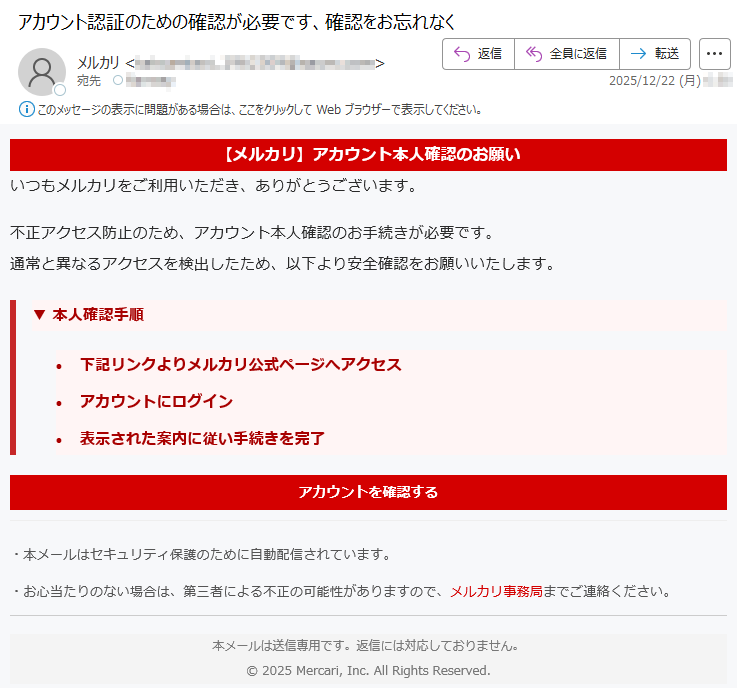
Task: Click the email subject line at top
Action: tap(237, 21)
